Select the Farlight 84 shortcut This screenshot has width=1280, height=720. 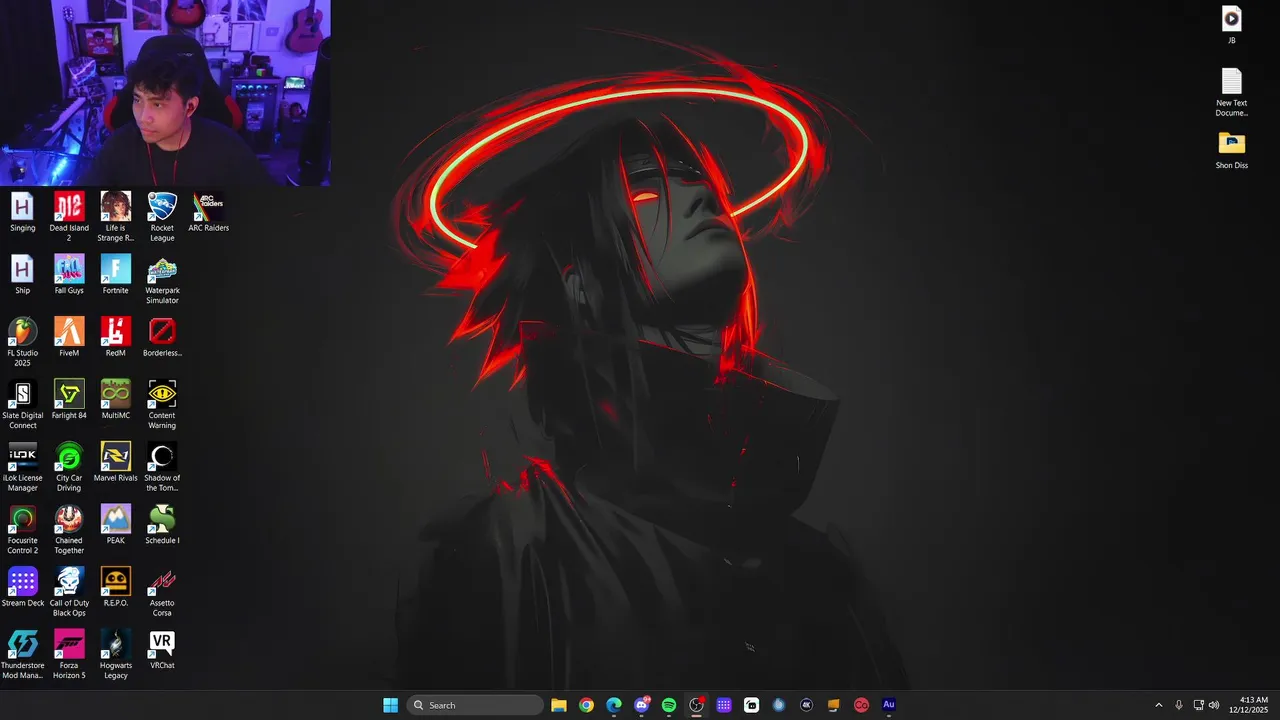pyautogui.click(x=69, y=400)
